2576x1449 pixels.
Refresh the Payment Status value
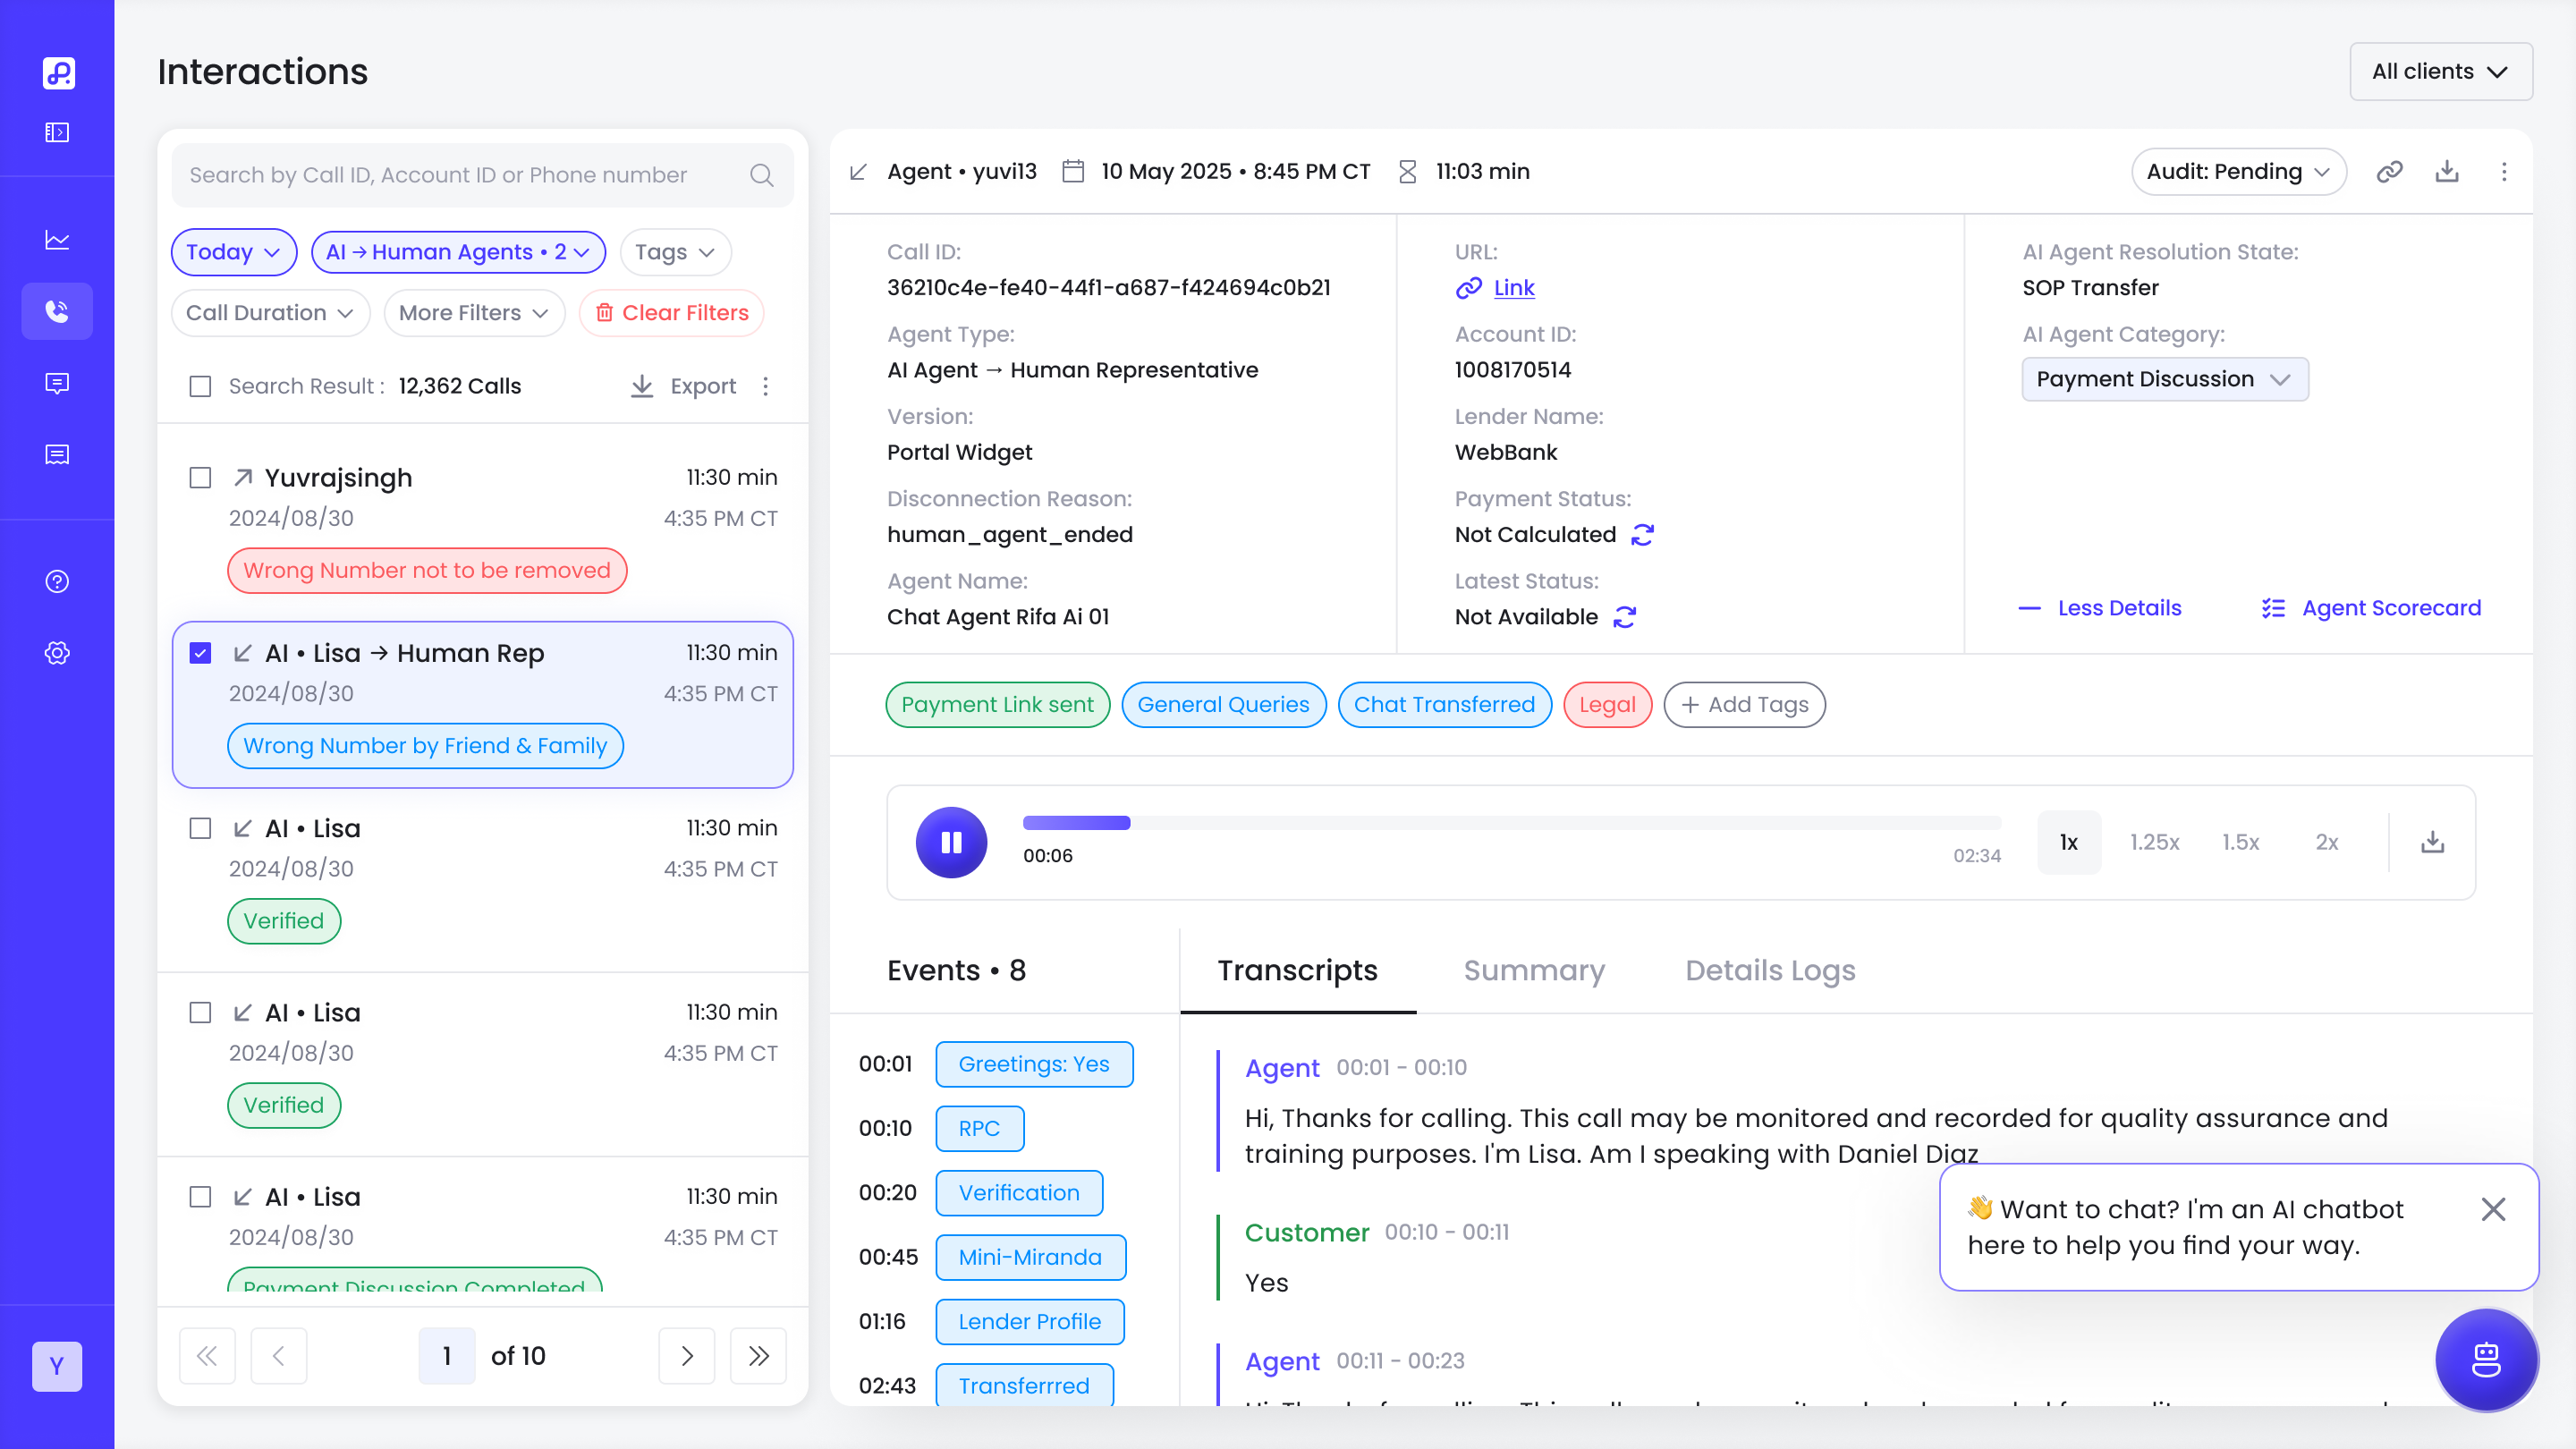(x=1642, y=535)
